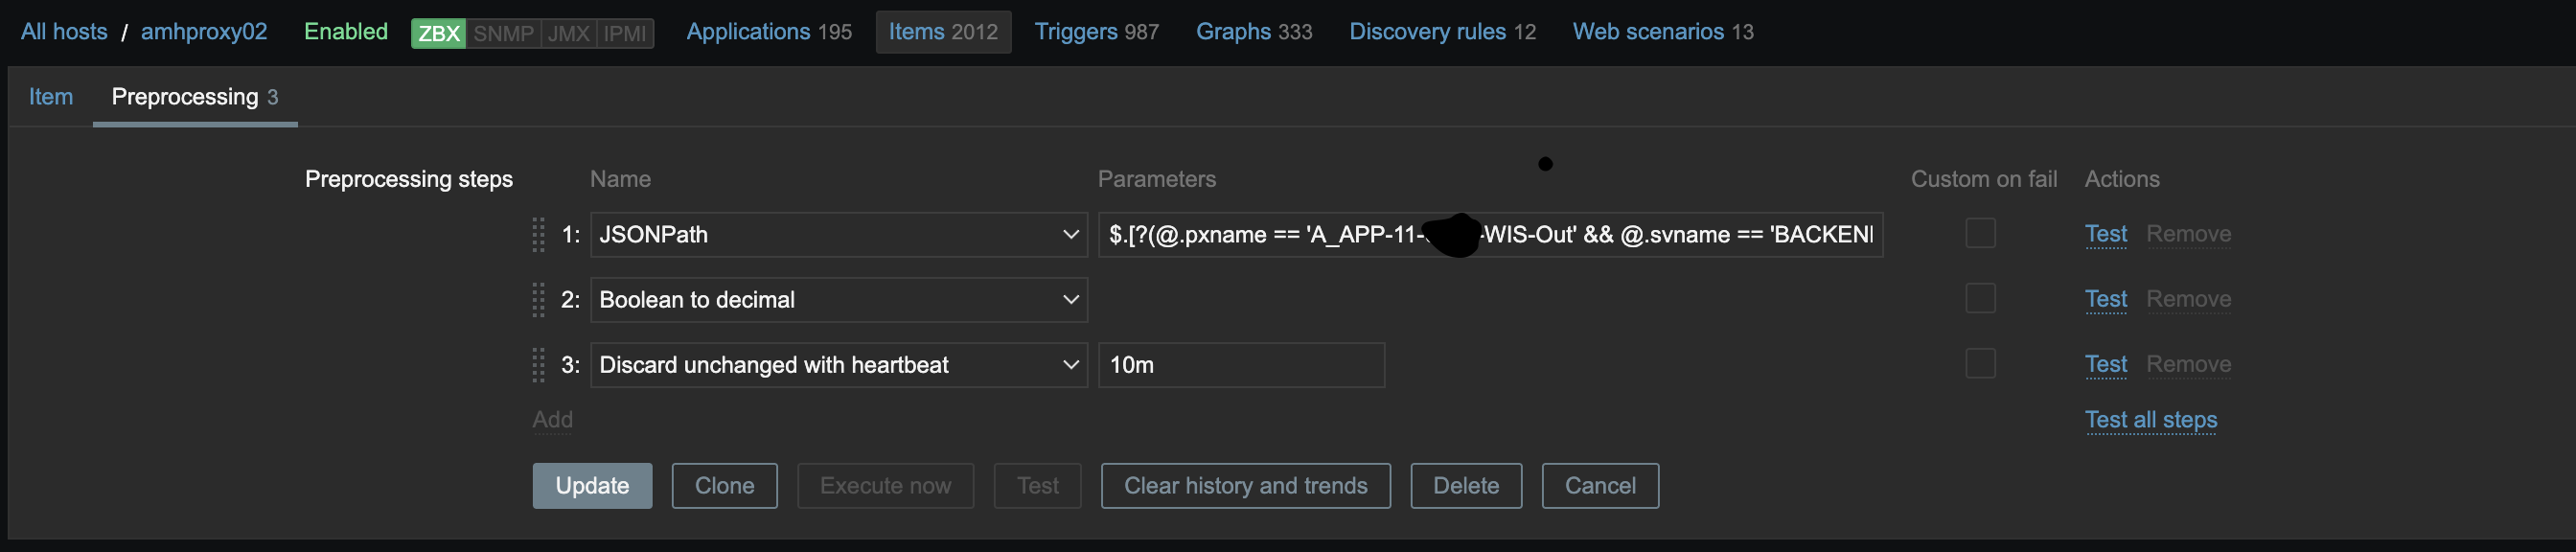The image size is (2576, 552).
Task: Open Discard unchanged with heartbeat dropdown
Action: click(838, 365)
